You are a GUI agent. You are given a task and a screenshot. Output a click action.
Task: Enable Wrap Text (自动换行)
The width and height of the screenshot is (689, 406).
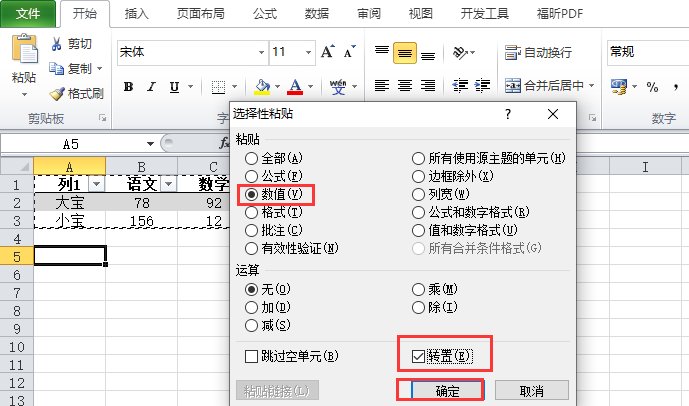pos(538,53)
